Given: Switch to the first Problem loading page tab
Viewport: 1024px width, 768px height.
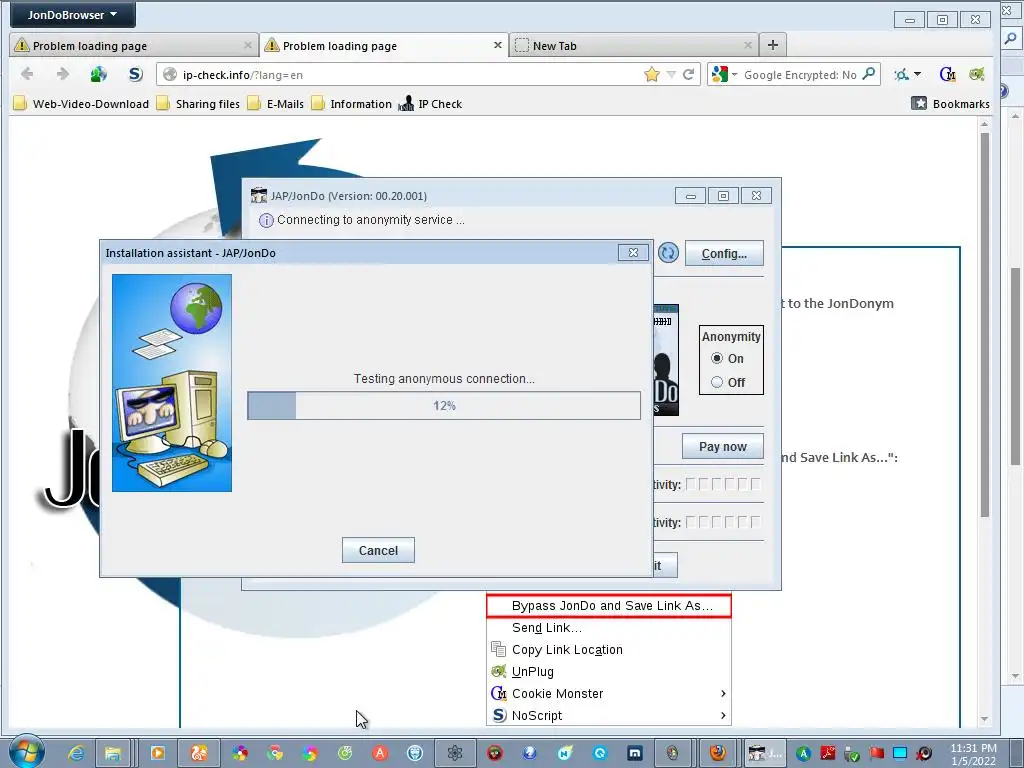Looking at the screenshot, I should point(134,46).
